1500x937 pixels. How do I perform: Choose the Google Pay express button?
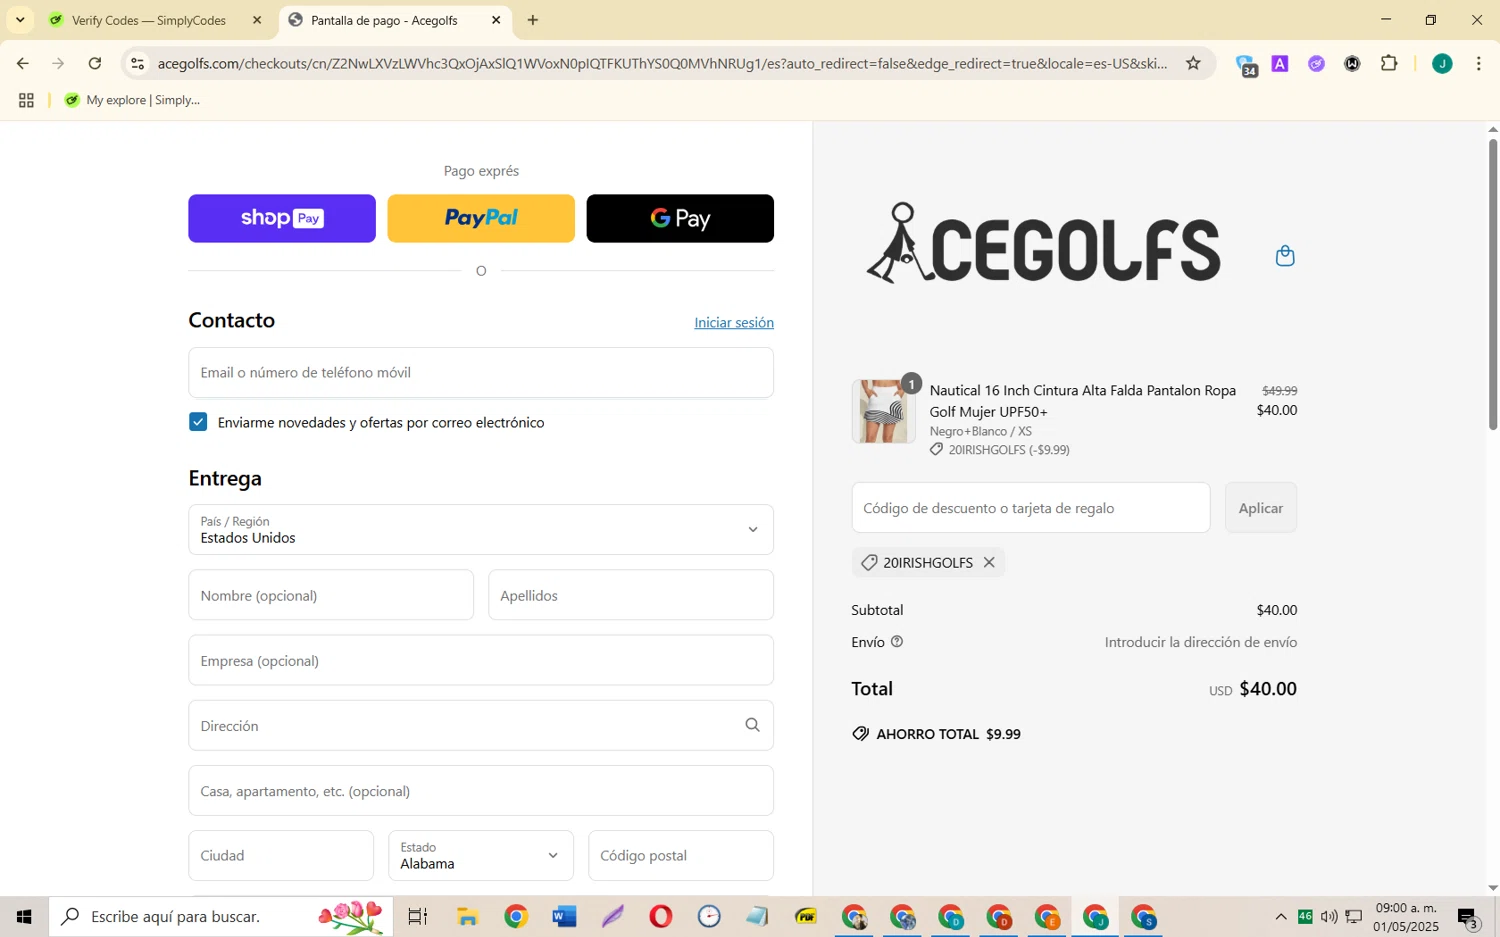point(680,218)
